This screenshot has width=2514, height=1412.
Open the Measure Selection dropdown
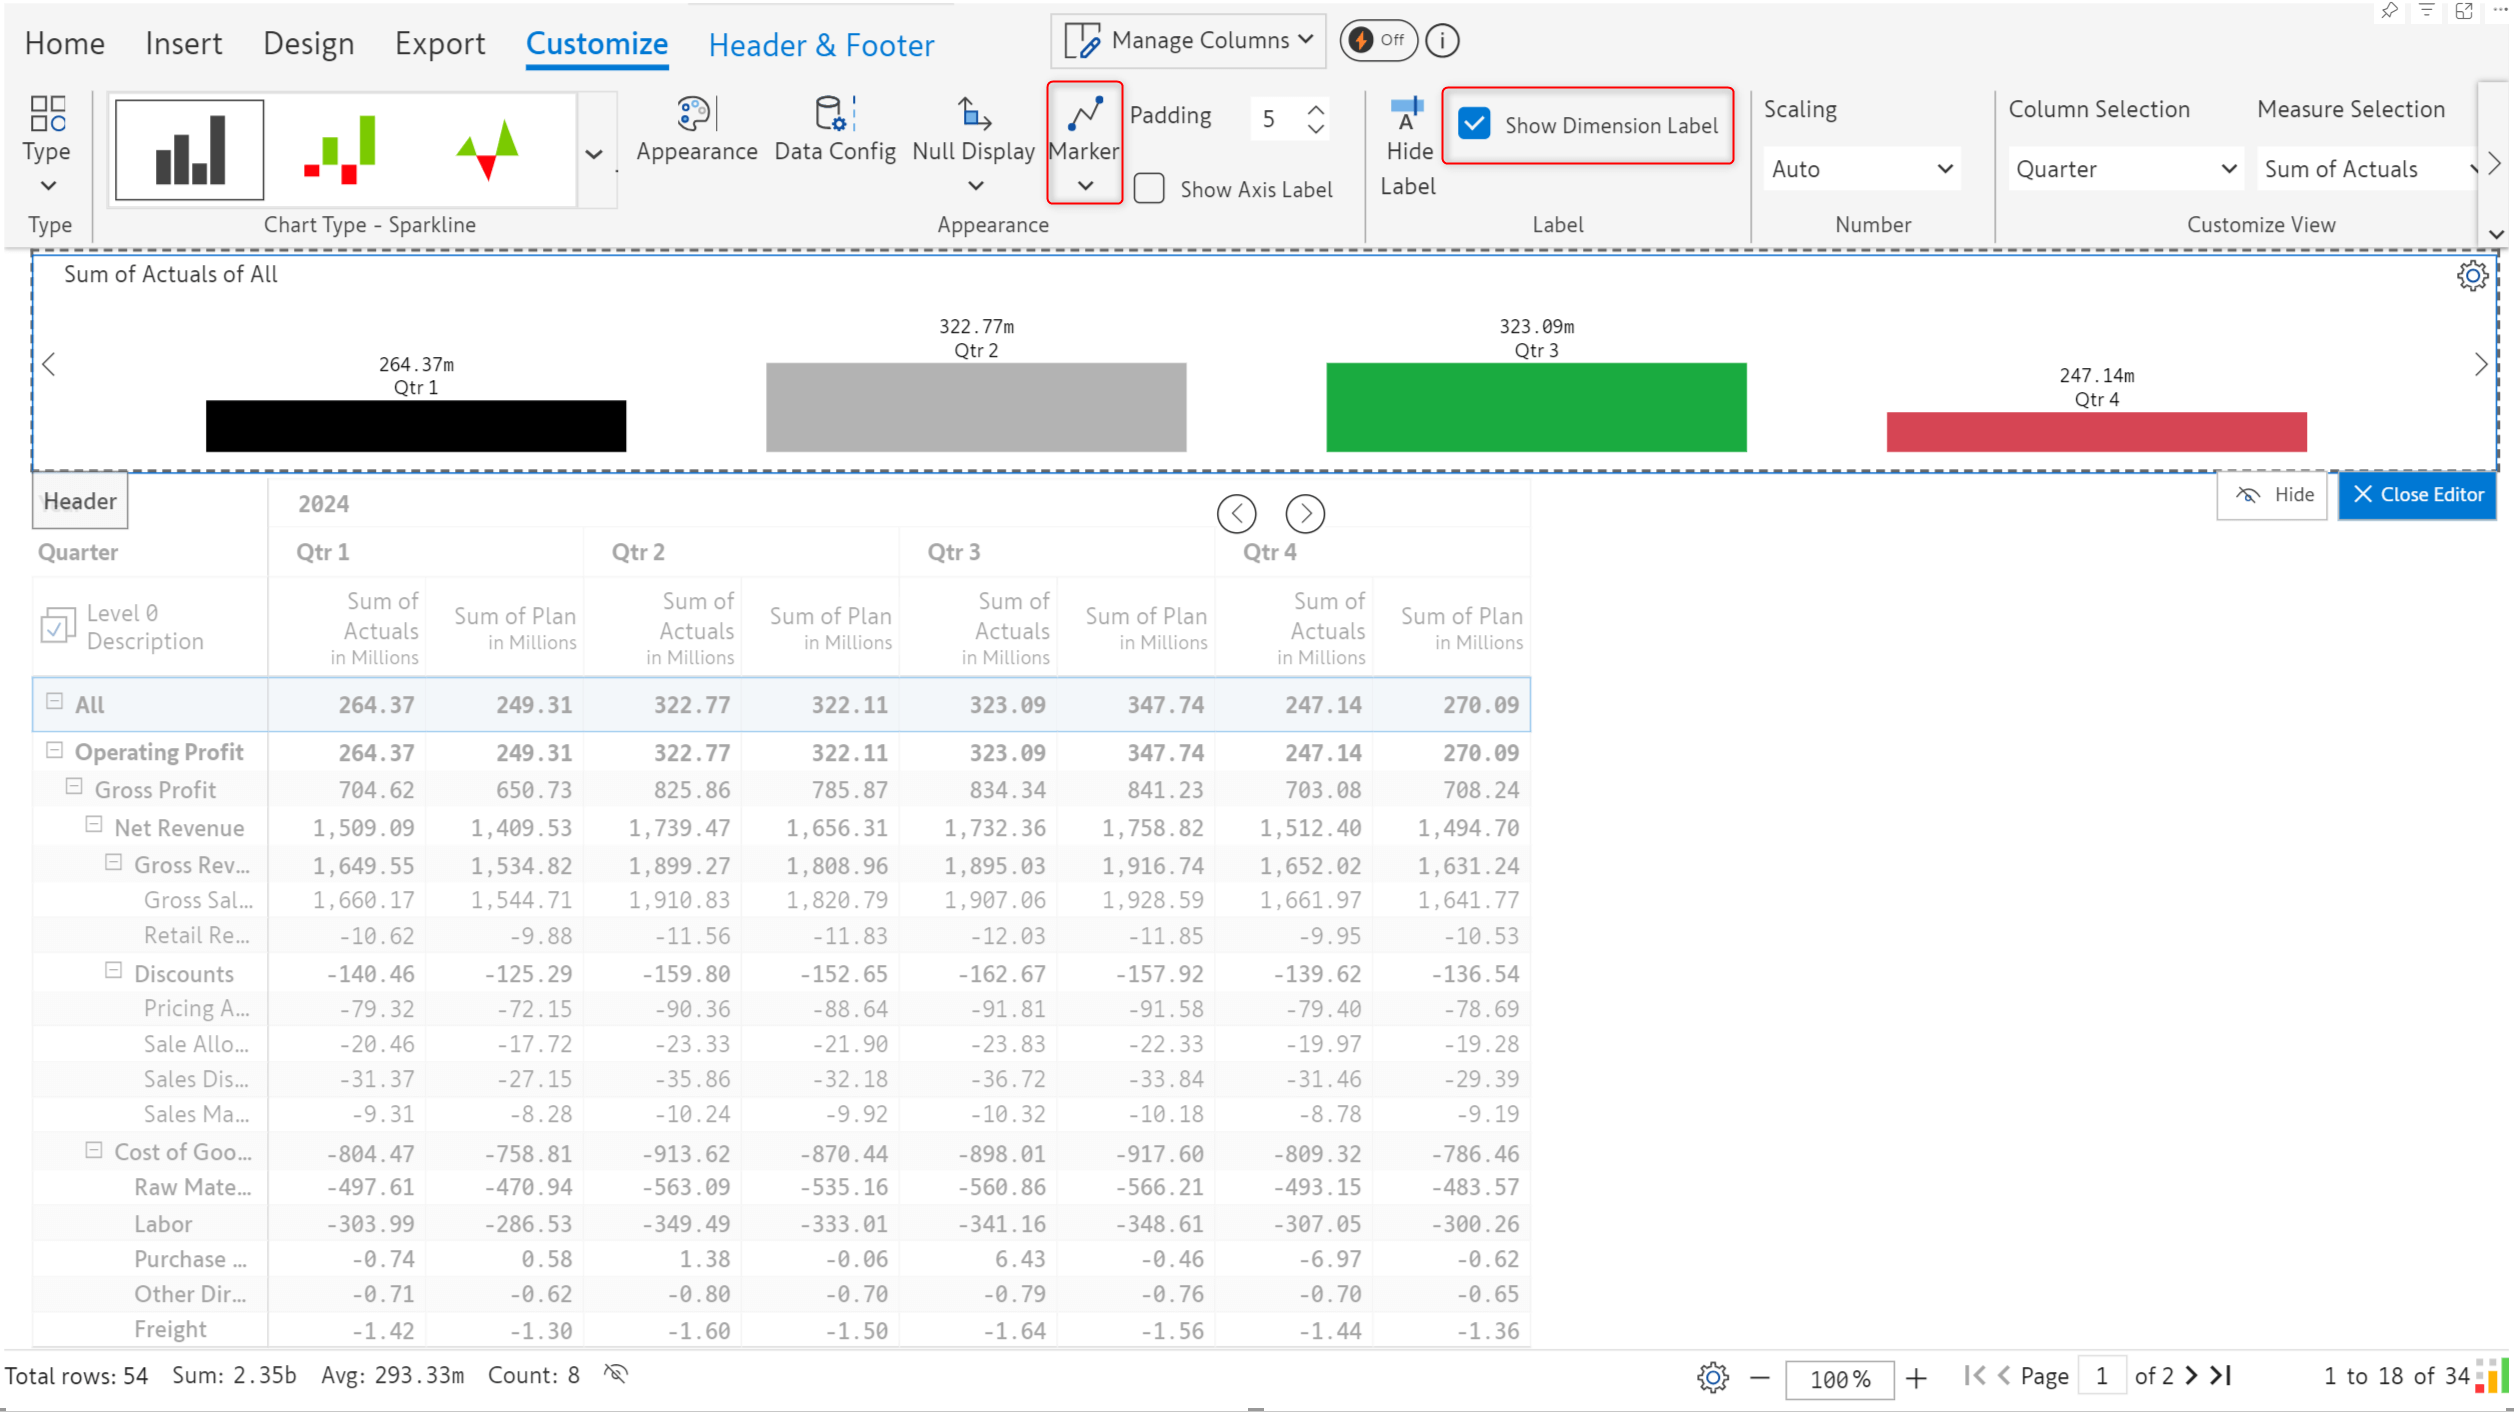[x=2367, y=169]
